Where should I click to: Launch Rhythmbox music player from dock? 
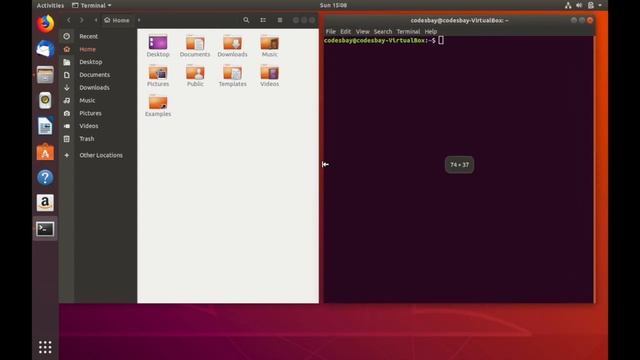pos(45,100)
